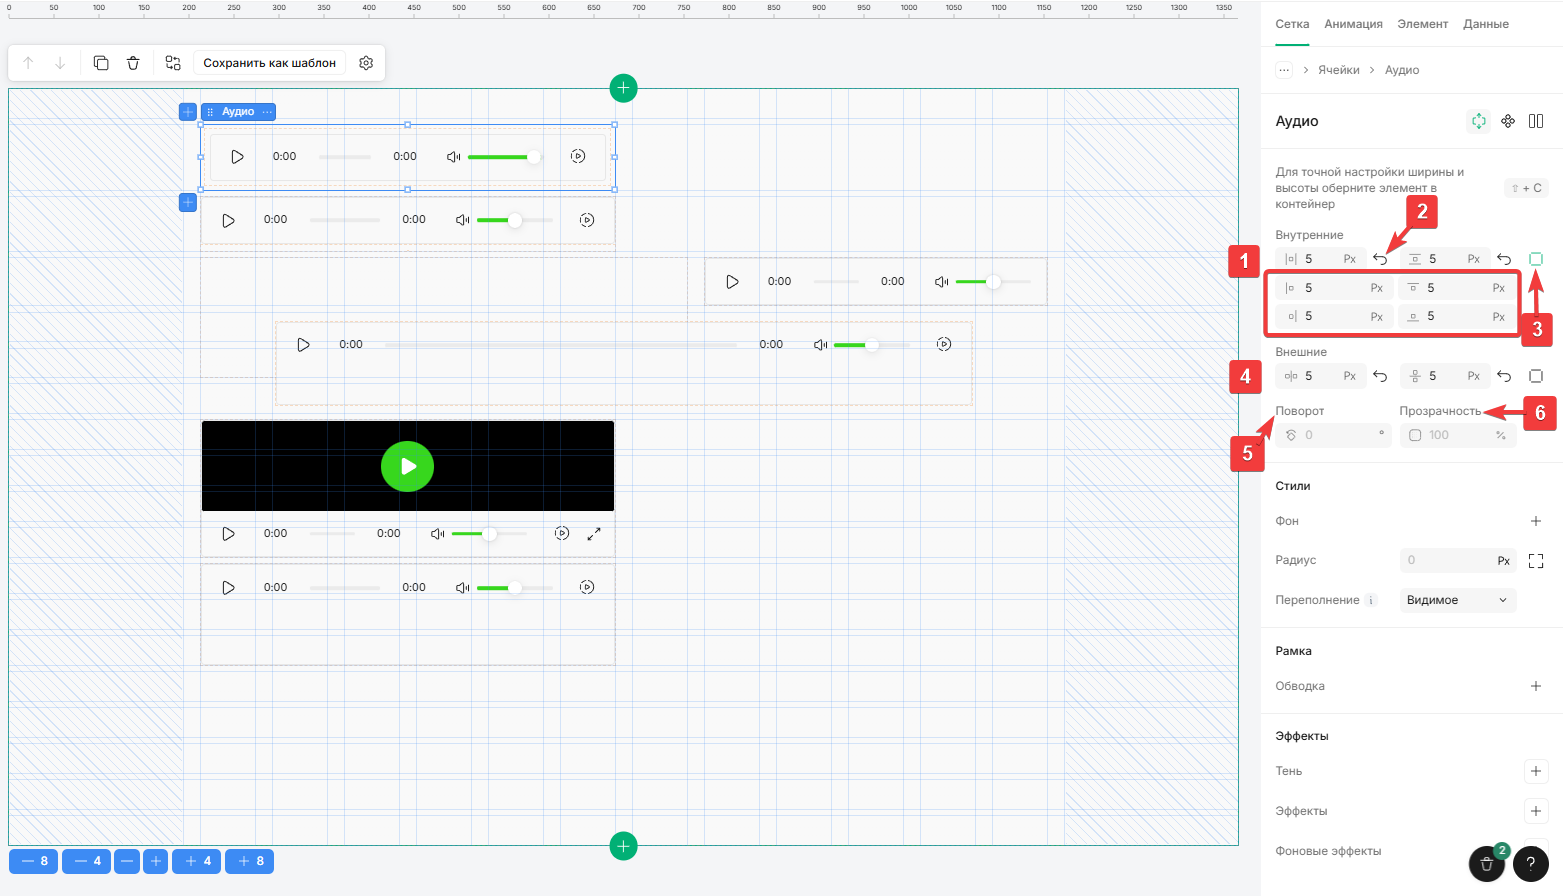Image resolution: width=1563 pixels, height=896 pixels.
Task: Toggle separate outer margin sides
Action: click(1536, 376)
